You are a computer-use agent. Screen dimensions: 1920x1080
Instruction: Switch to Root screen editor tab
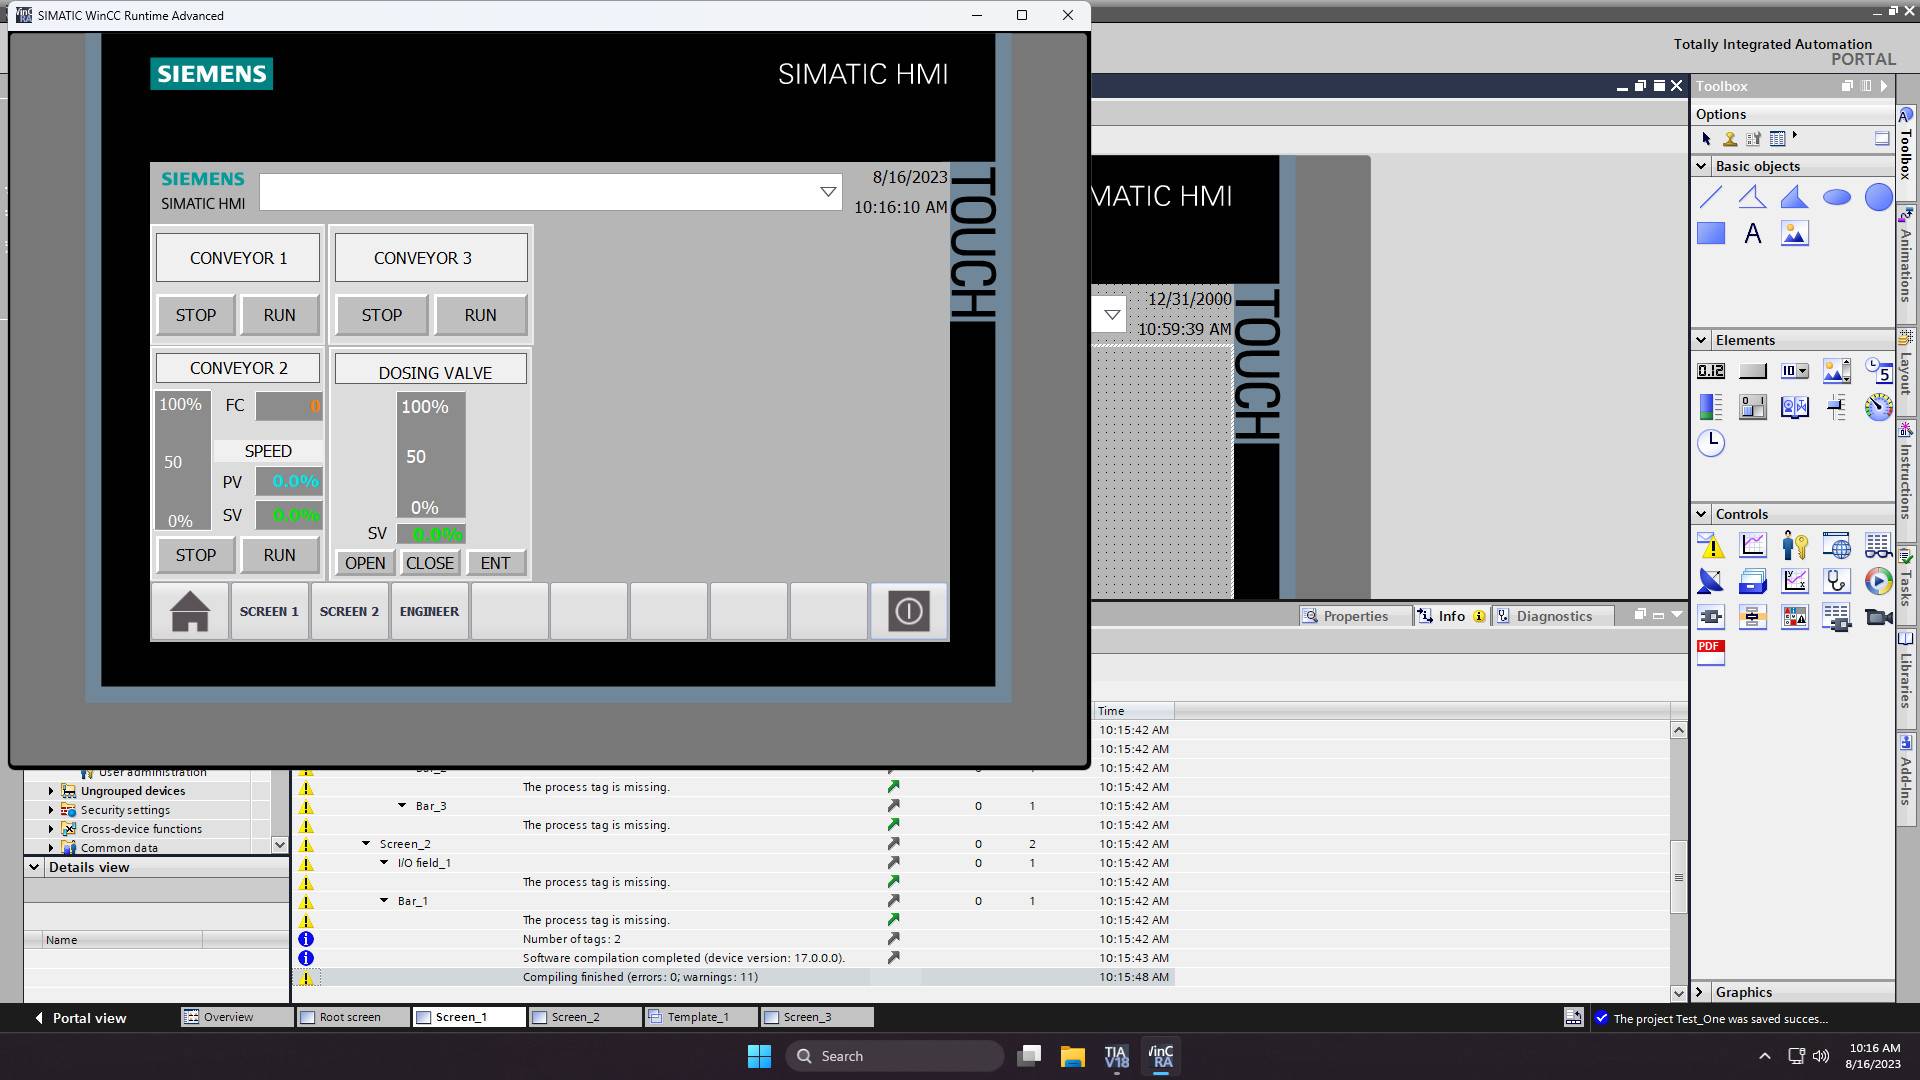[354, 1017]
